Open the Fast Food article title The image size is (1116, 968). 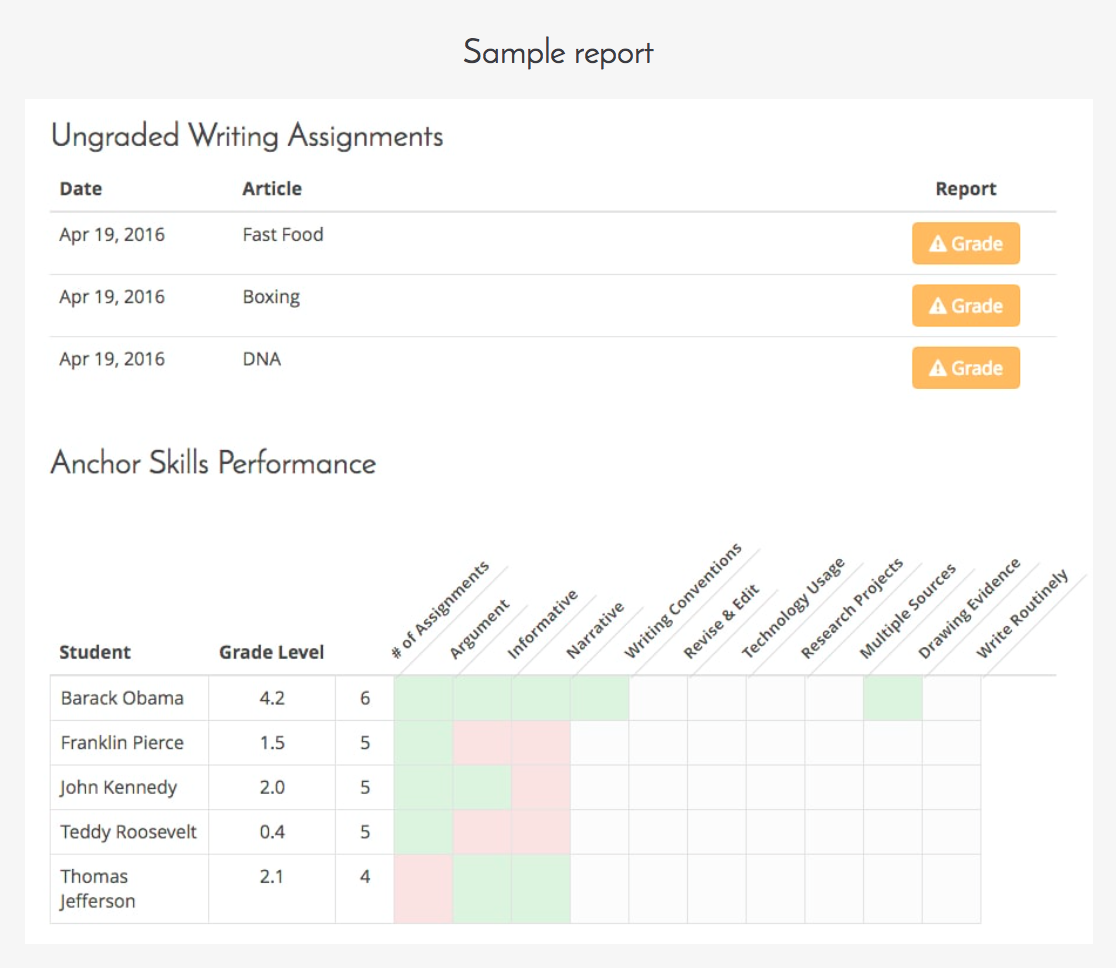pos(282,235)
